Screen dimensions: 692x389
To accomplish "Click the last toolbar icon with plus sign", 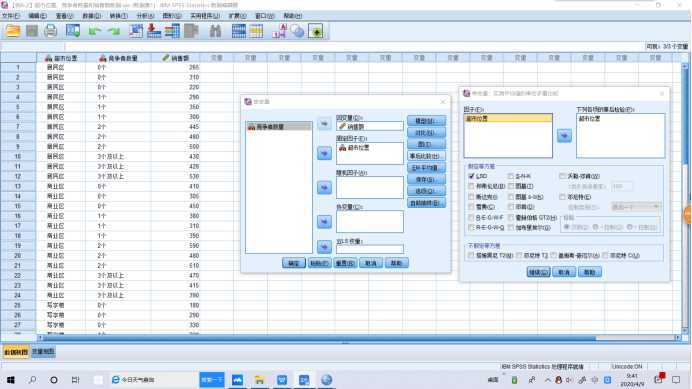I will tap(316, 31).
